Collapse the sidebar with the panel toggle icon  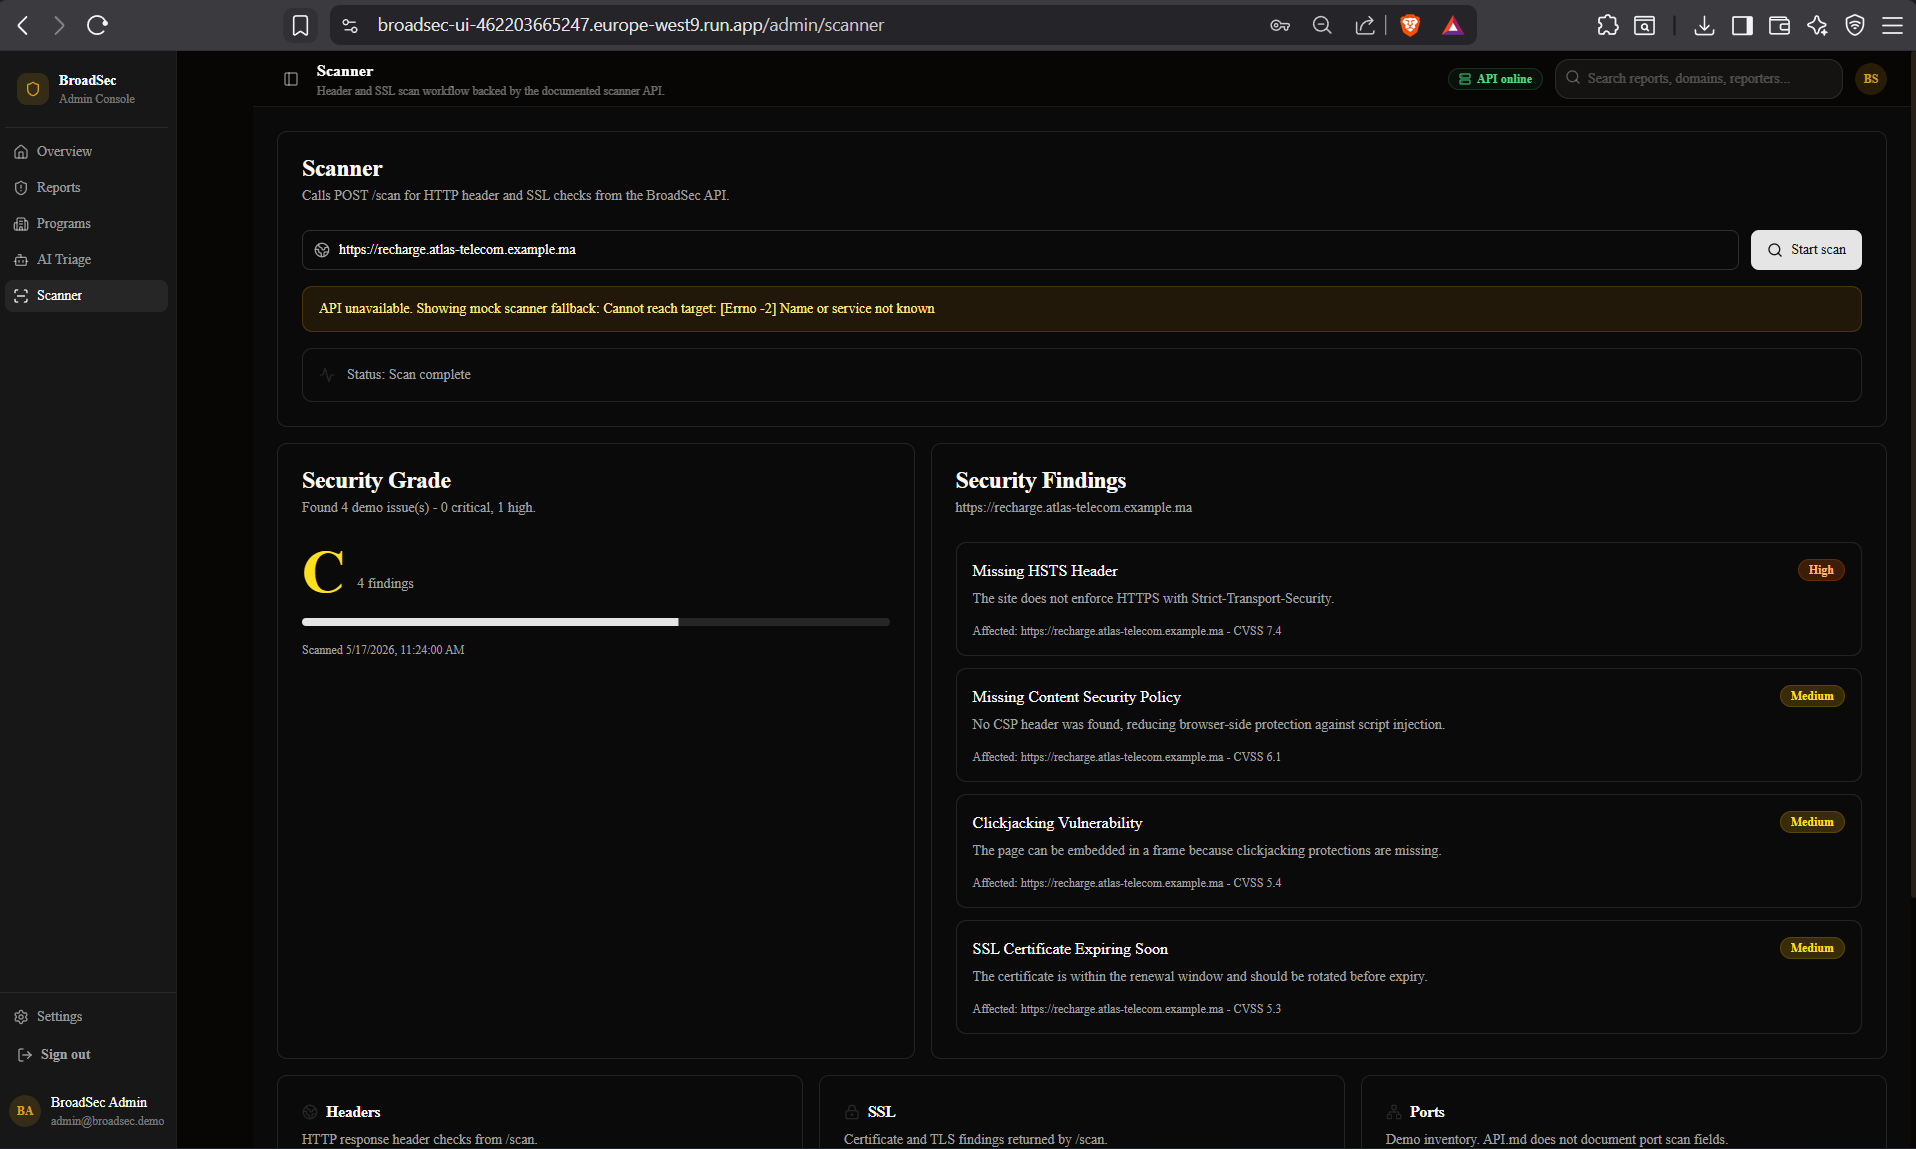click(291, 79)
